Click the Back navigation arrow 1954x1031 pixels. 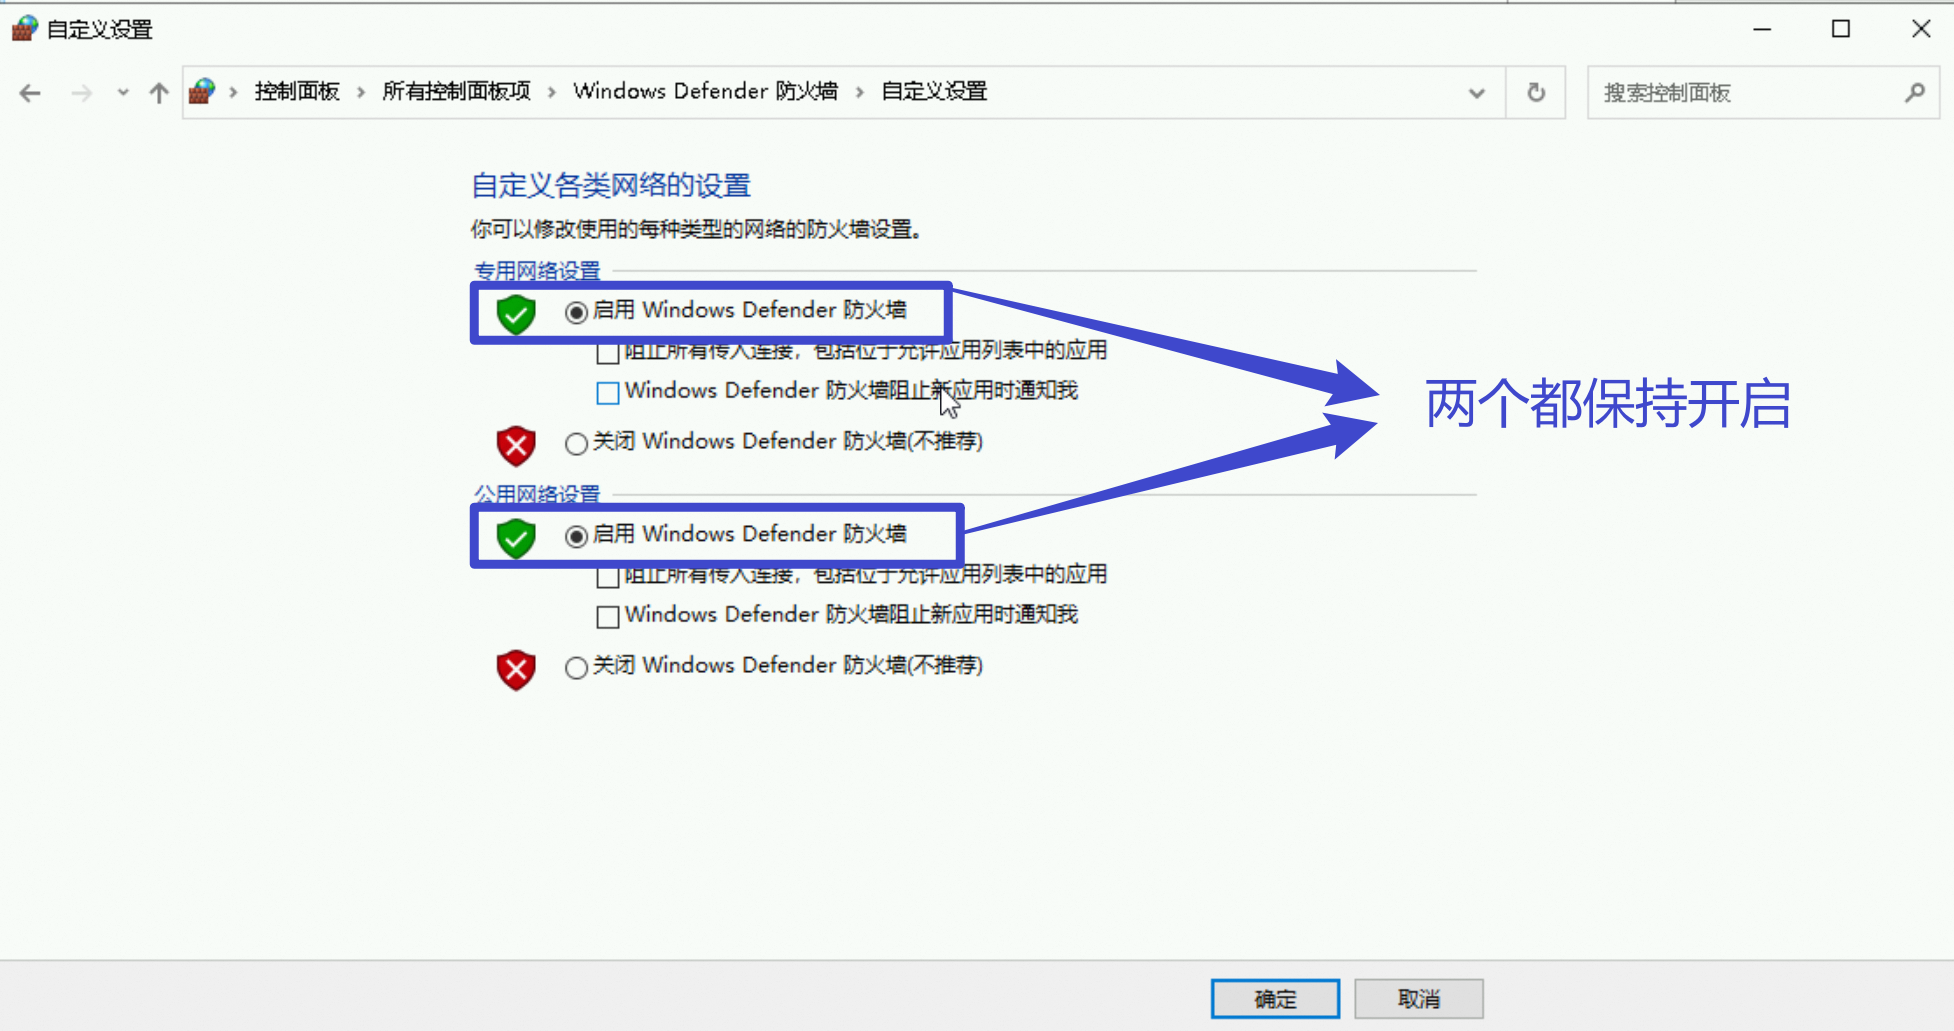(x=30, y=93)
